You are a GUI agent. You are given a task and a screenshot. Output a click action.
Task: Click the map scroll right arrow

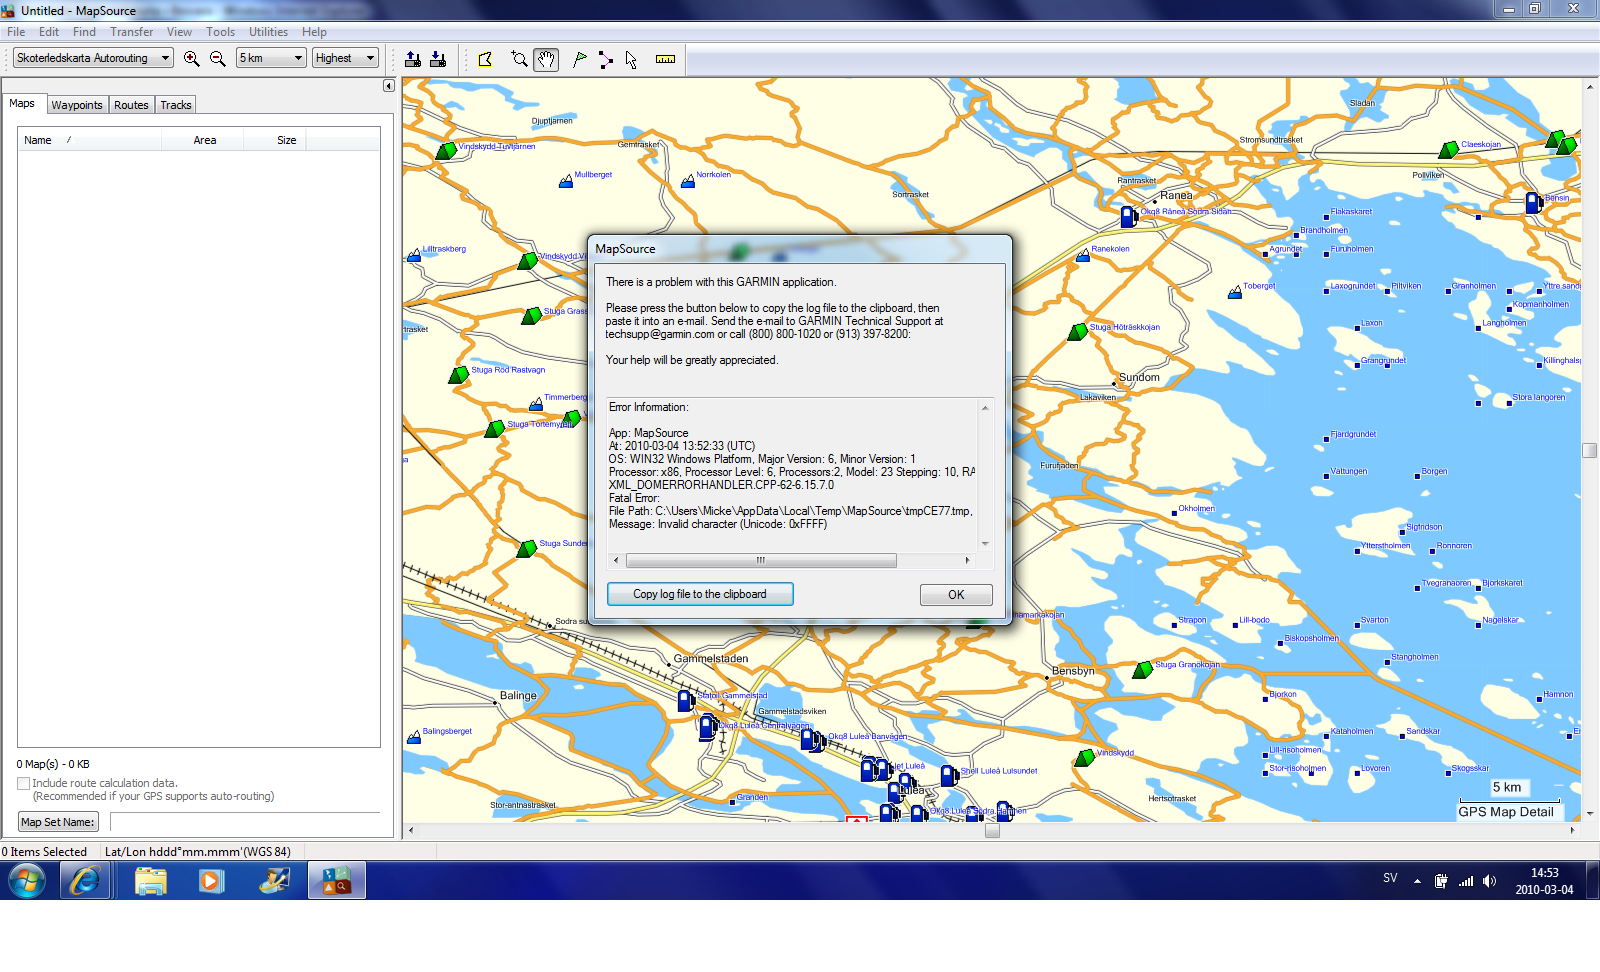click(1572, 830)
